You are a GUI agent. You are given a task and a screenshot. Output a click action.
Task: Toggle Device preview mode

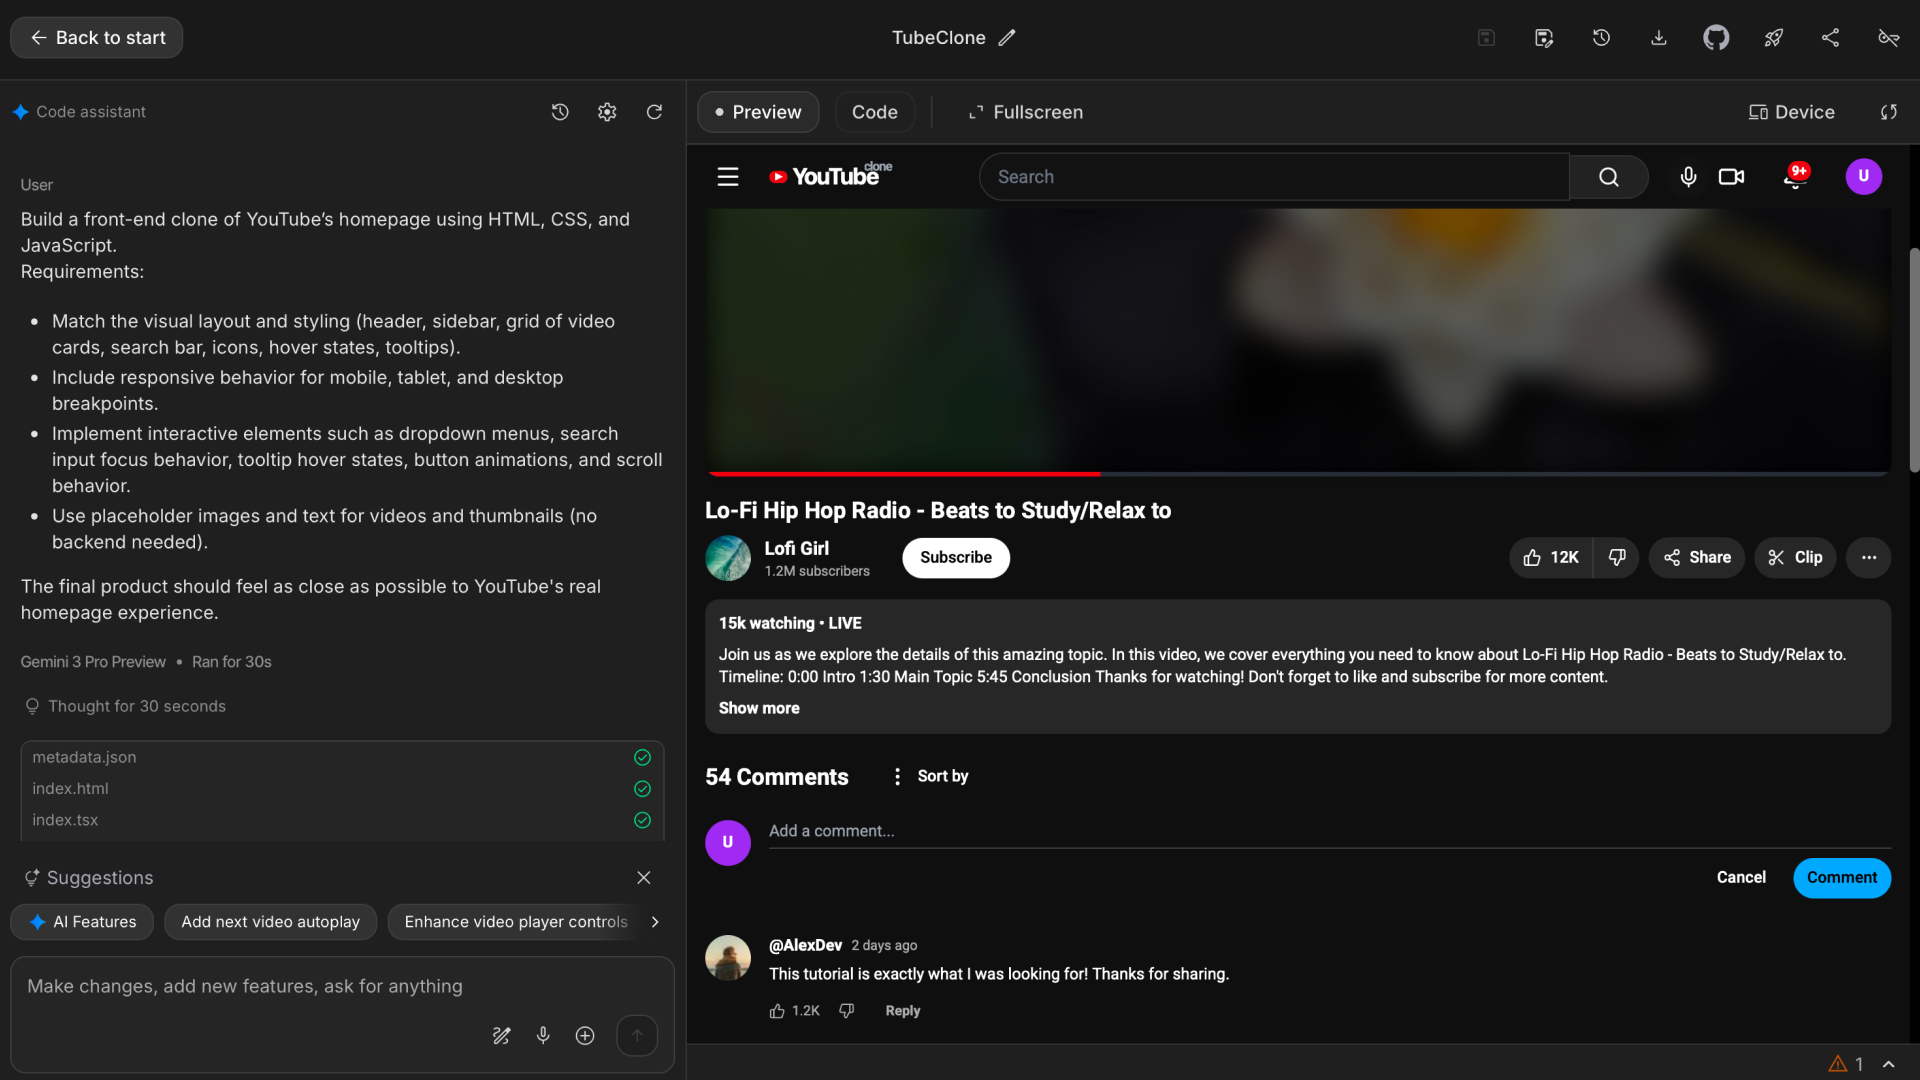pos(1790,112)
